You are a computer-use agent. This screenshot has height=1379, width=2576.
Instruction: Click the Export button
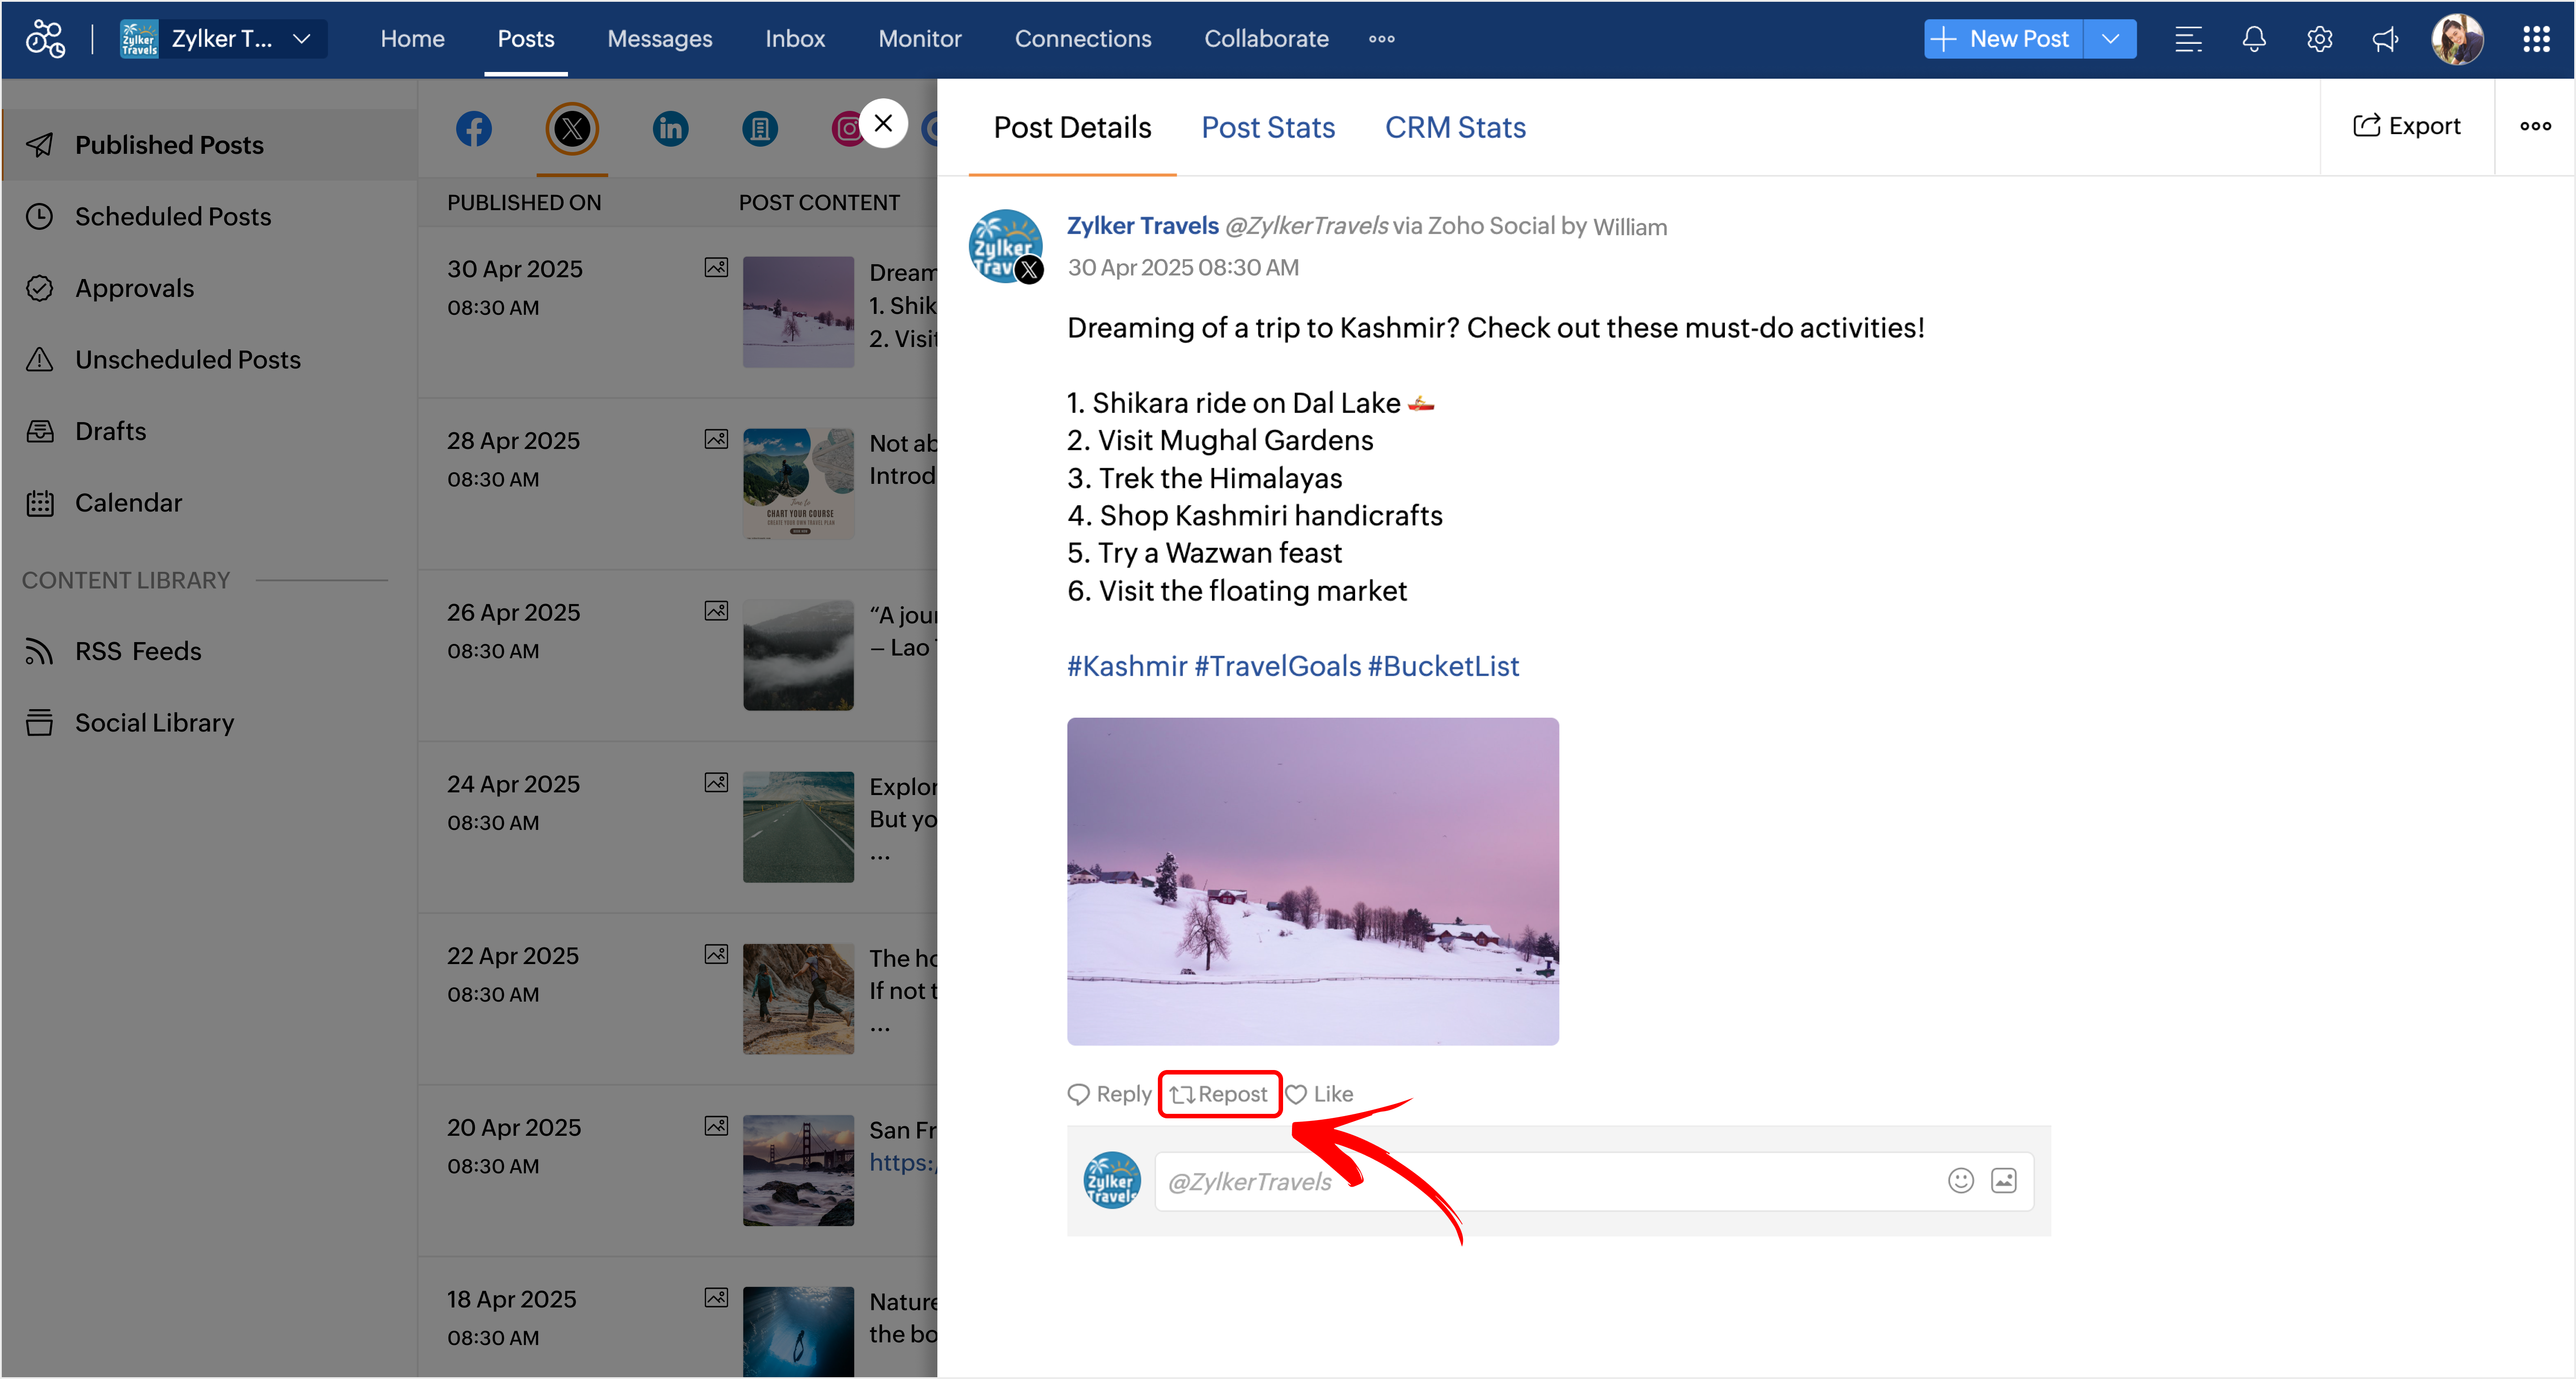click(x=2406, y=126)
